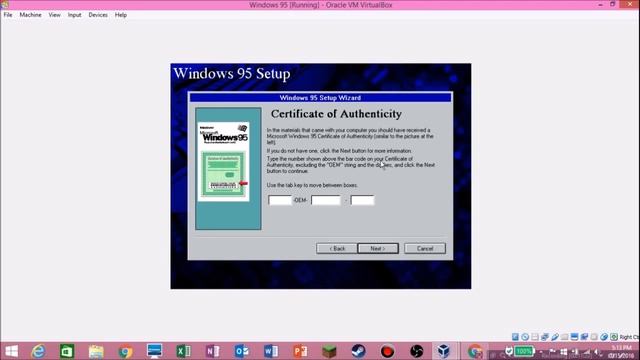Open the File menu in VirtualBox

8,15
